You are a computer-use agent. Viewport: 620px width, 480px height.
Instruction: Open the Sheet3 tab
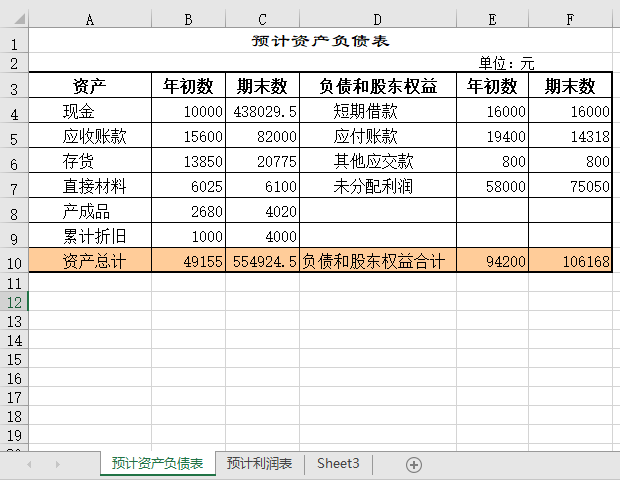pos(338,464)
